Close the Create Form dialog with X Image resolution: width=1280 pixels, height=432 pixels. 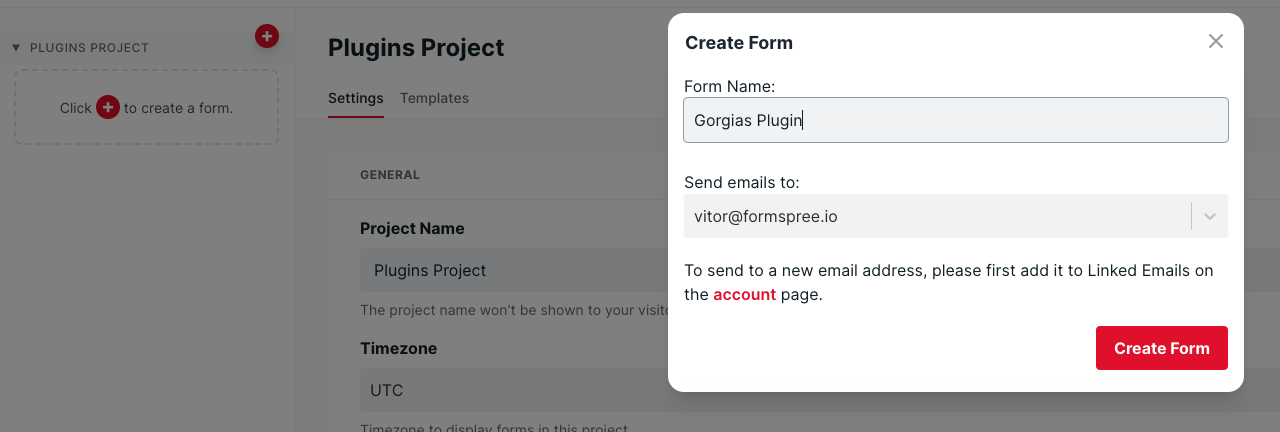1215,41
